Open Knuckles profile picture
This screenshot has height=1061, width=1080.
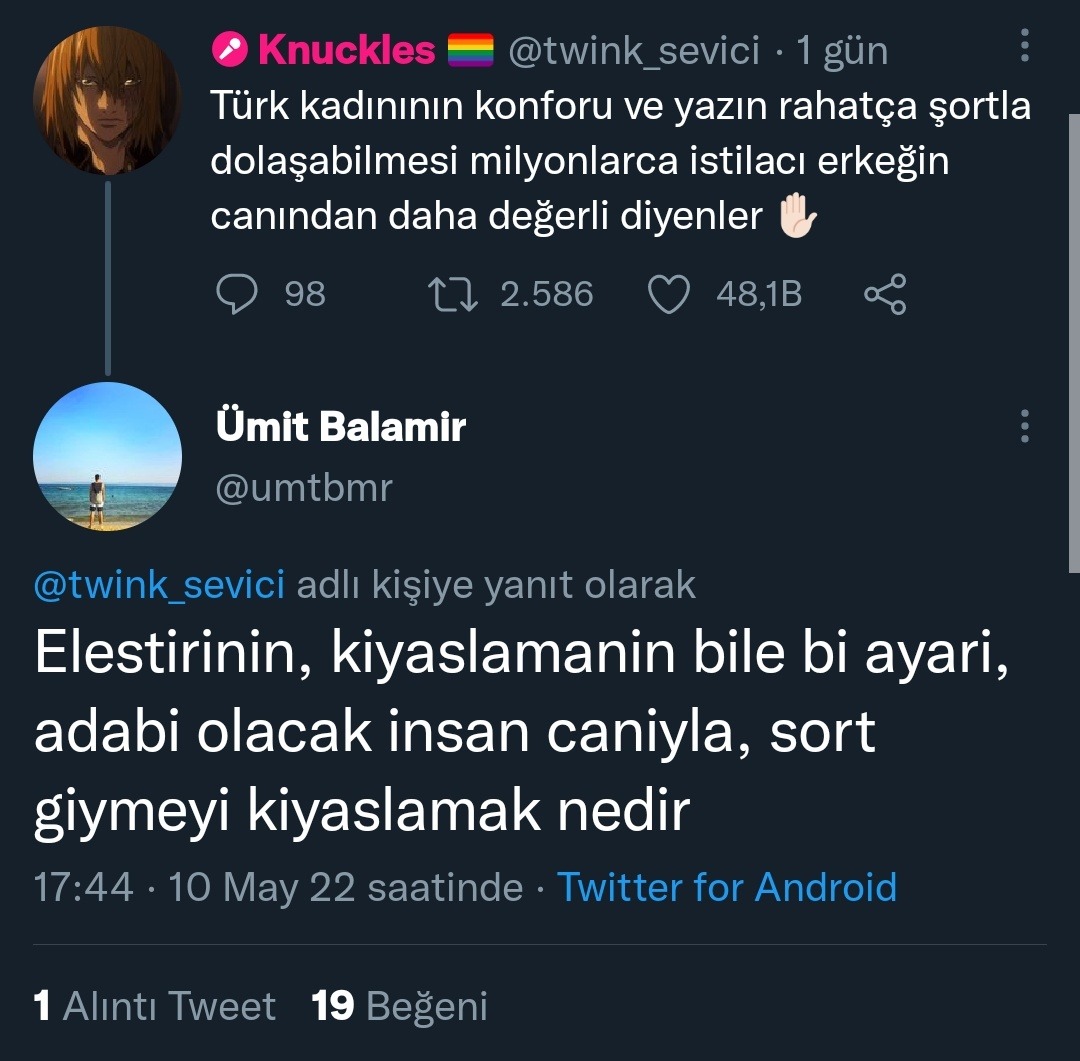[x=106, y=100]
